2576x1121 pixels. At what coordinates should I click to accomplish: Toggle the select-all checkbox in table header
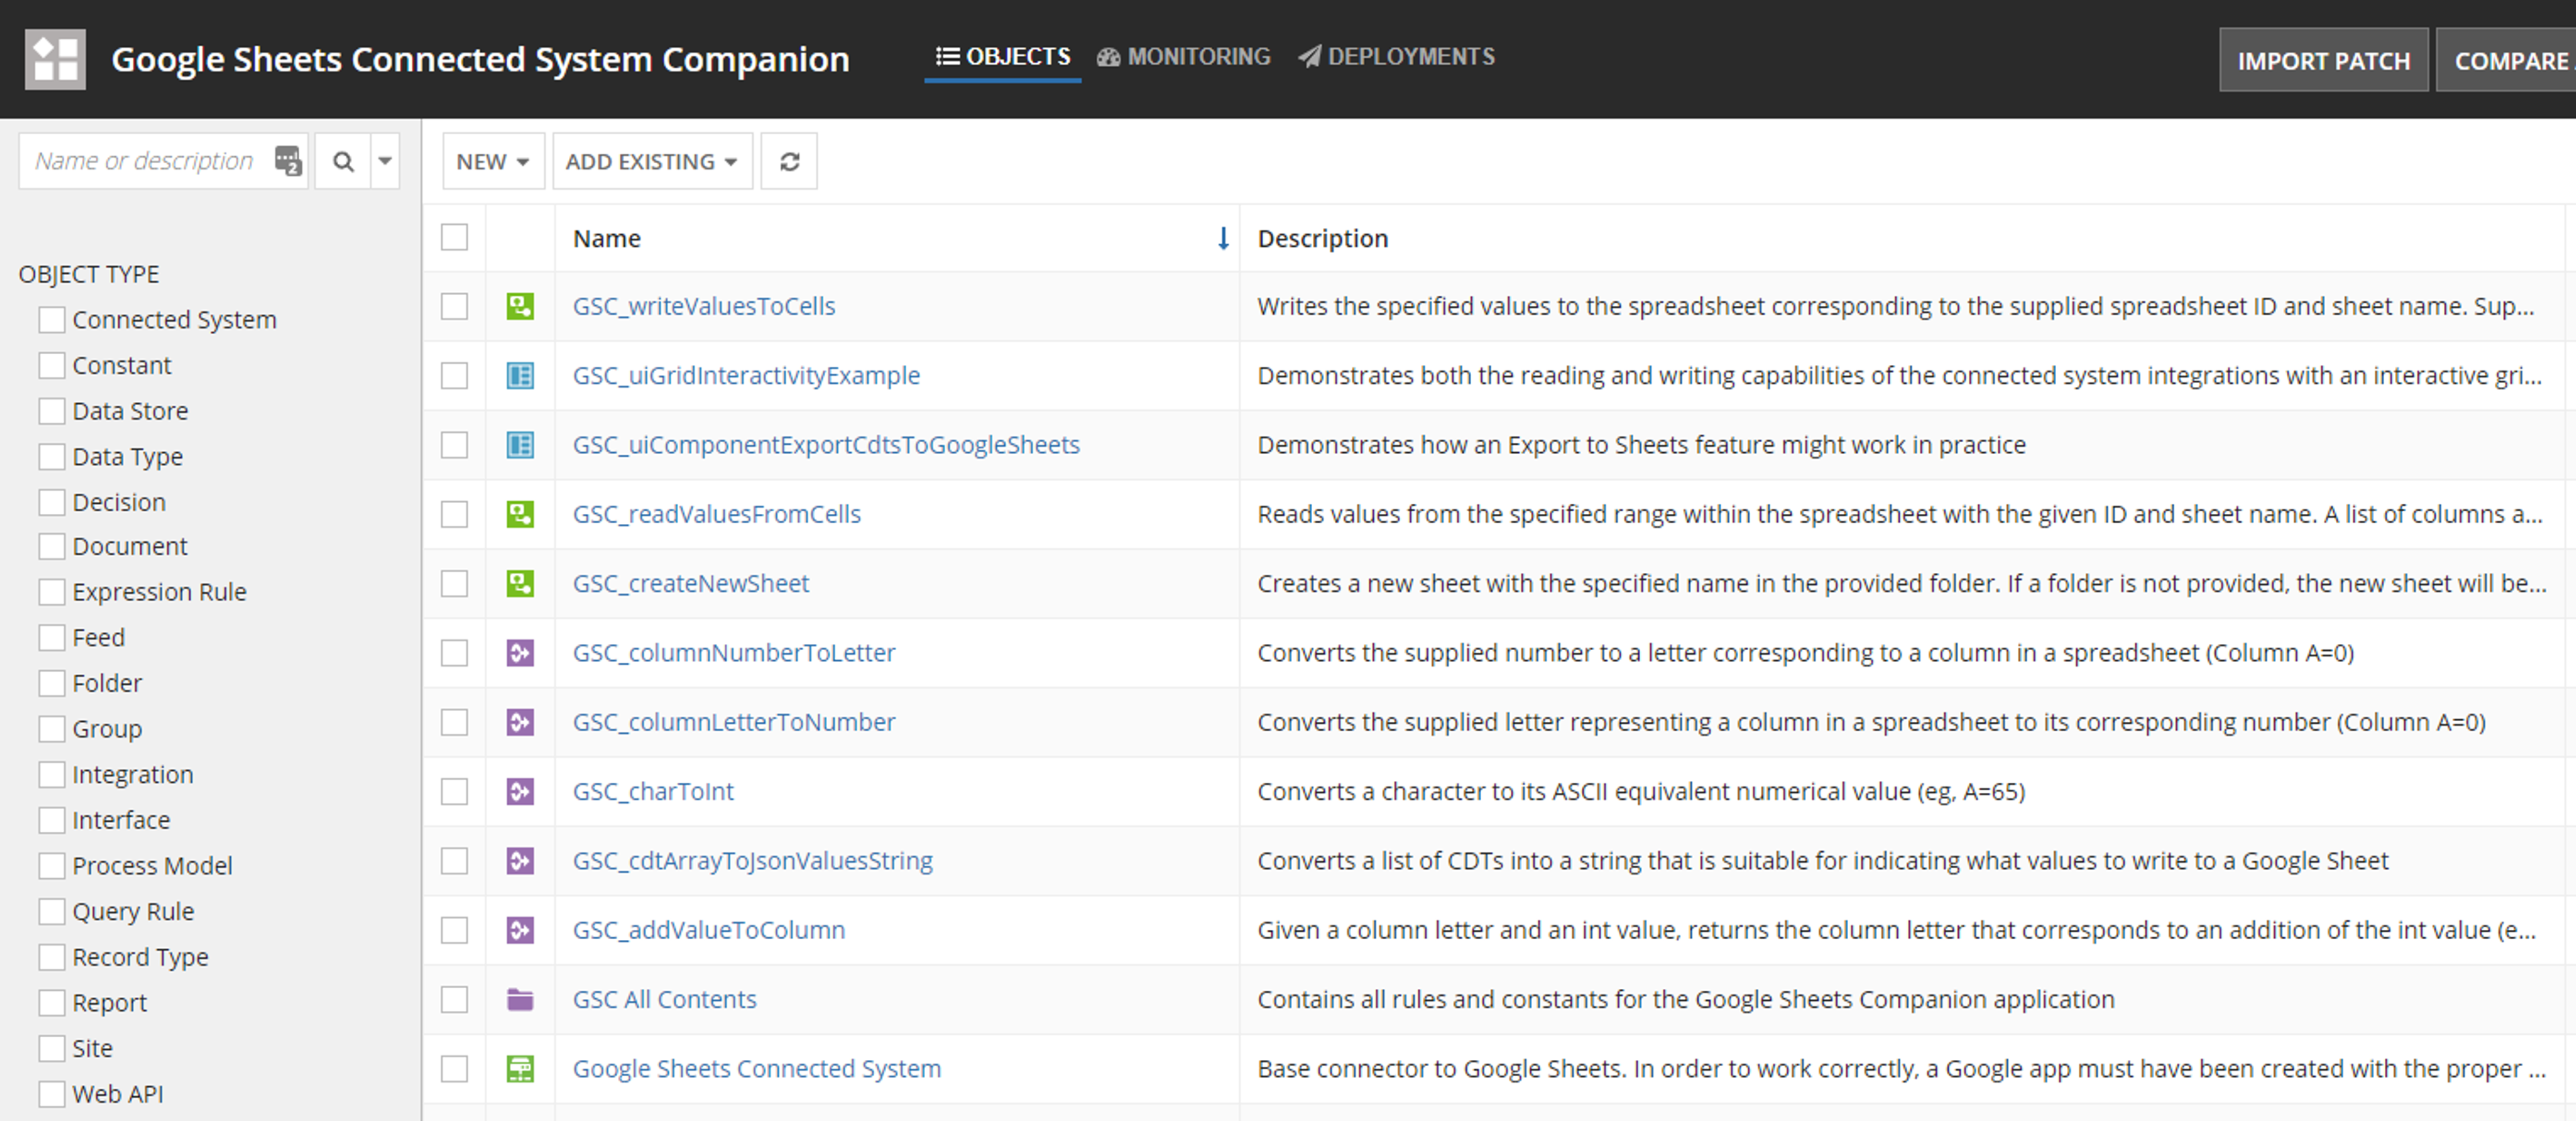454,237
